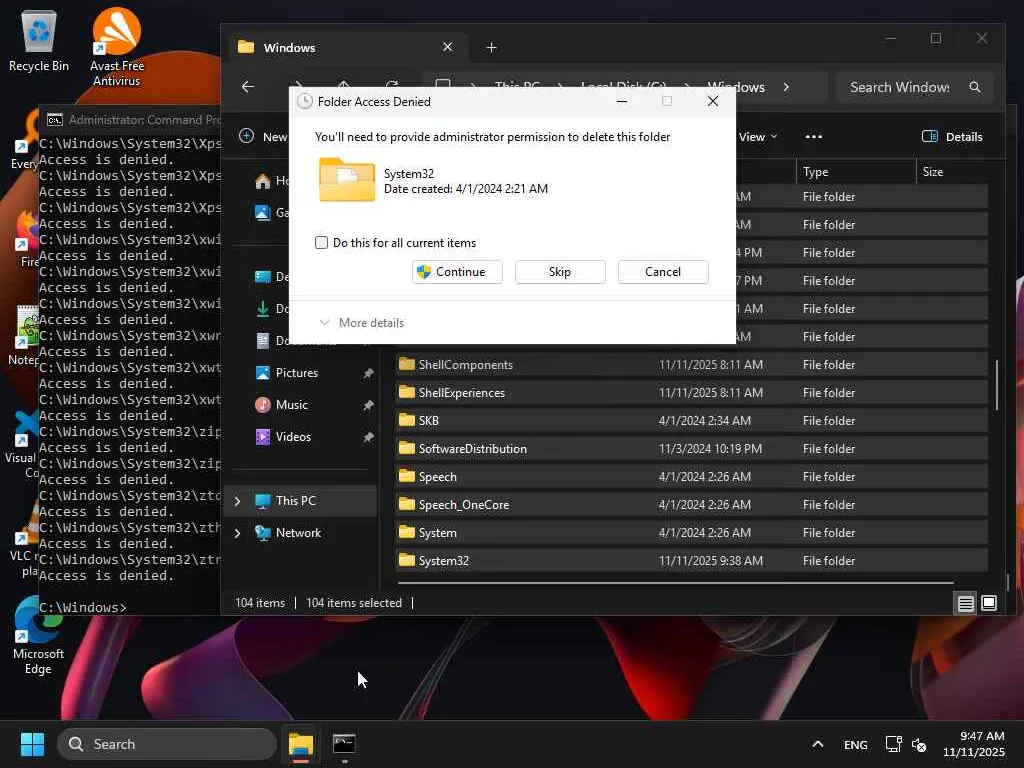This screenshot has width=1024, height=768.
Task: Click the magnifier search icon in Explorer
Action: click(975, 87)
